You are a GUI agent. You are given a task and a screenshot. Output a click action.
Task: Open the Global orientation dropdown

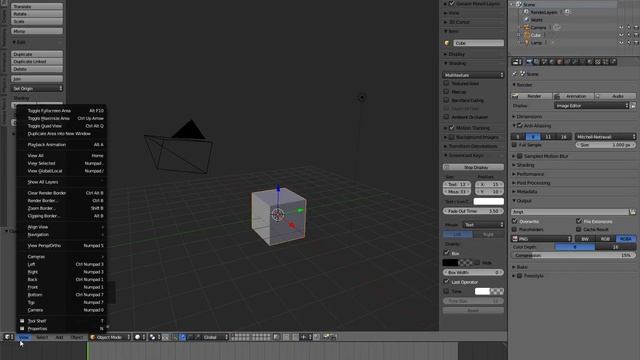click(216, 337)
